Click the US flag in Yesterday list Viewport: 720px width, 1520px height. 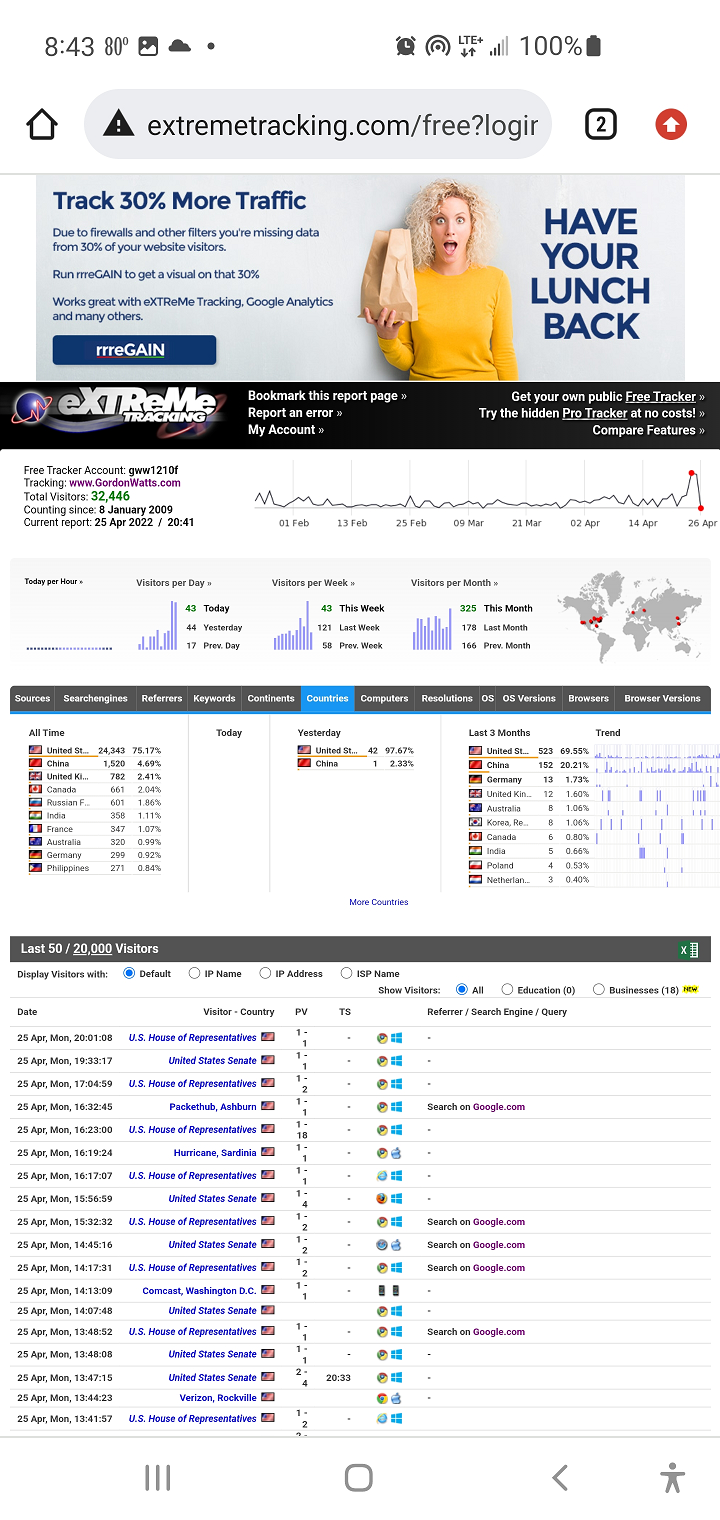(x=305, y=750)
